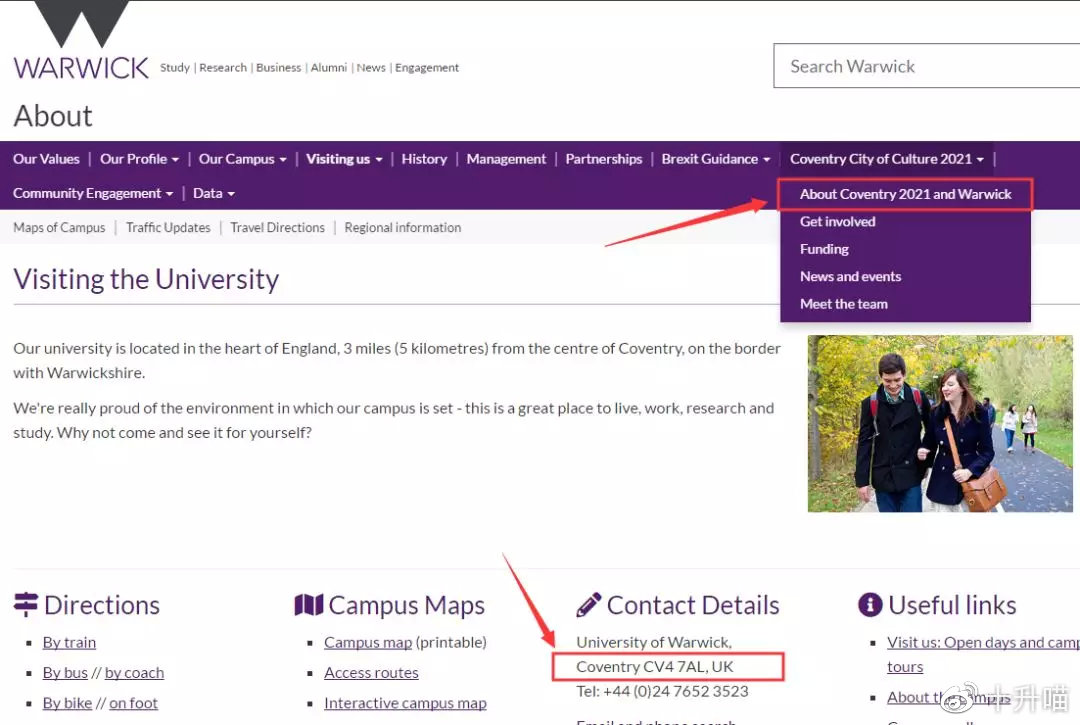This screenshot has height=725, width=1080.
Task: Open Our Values menu item
Action: click(46, 159)
